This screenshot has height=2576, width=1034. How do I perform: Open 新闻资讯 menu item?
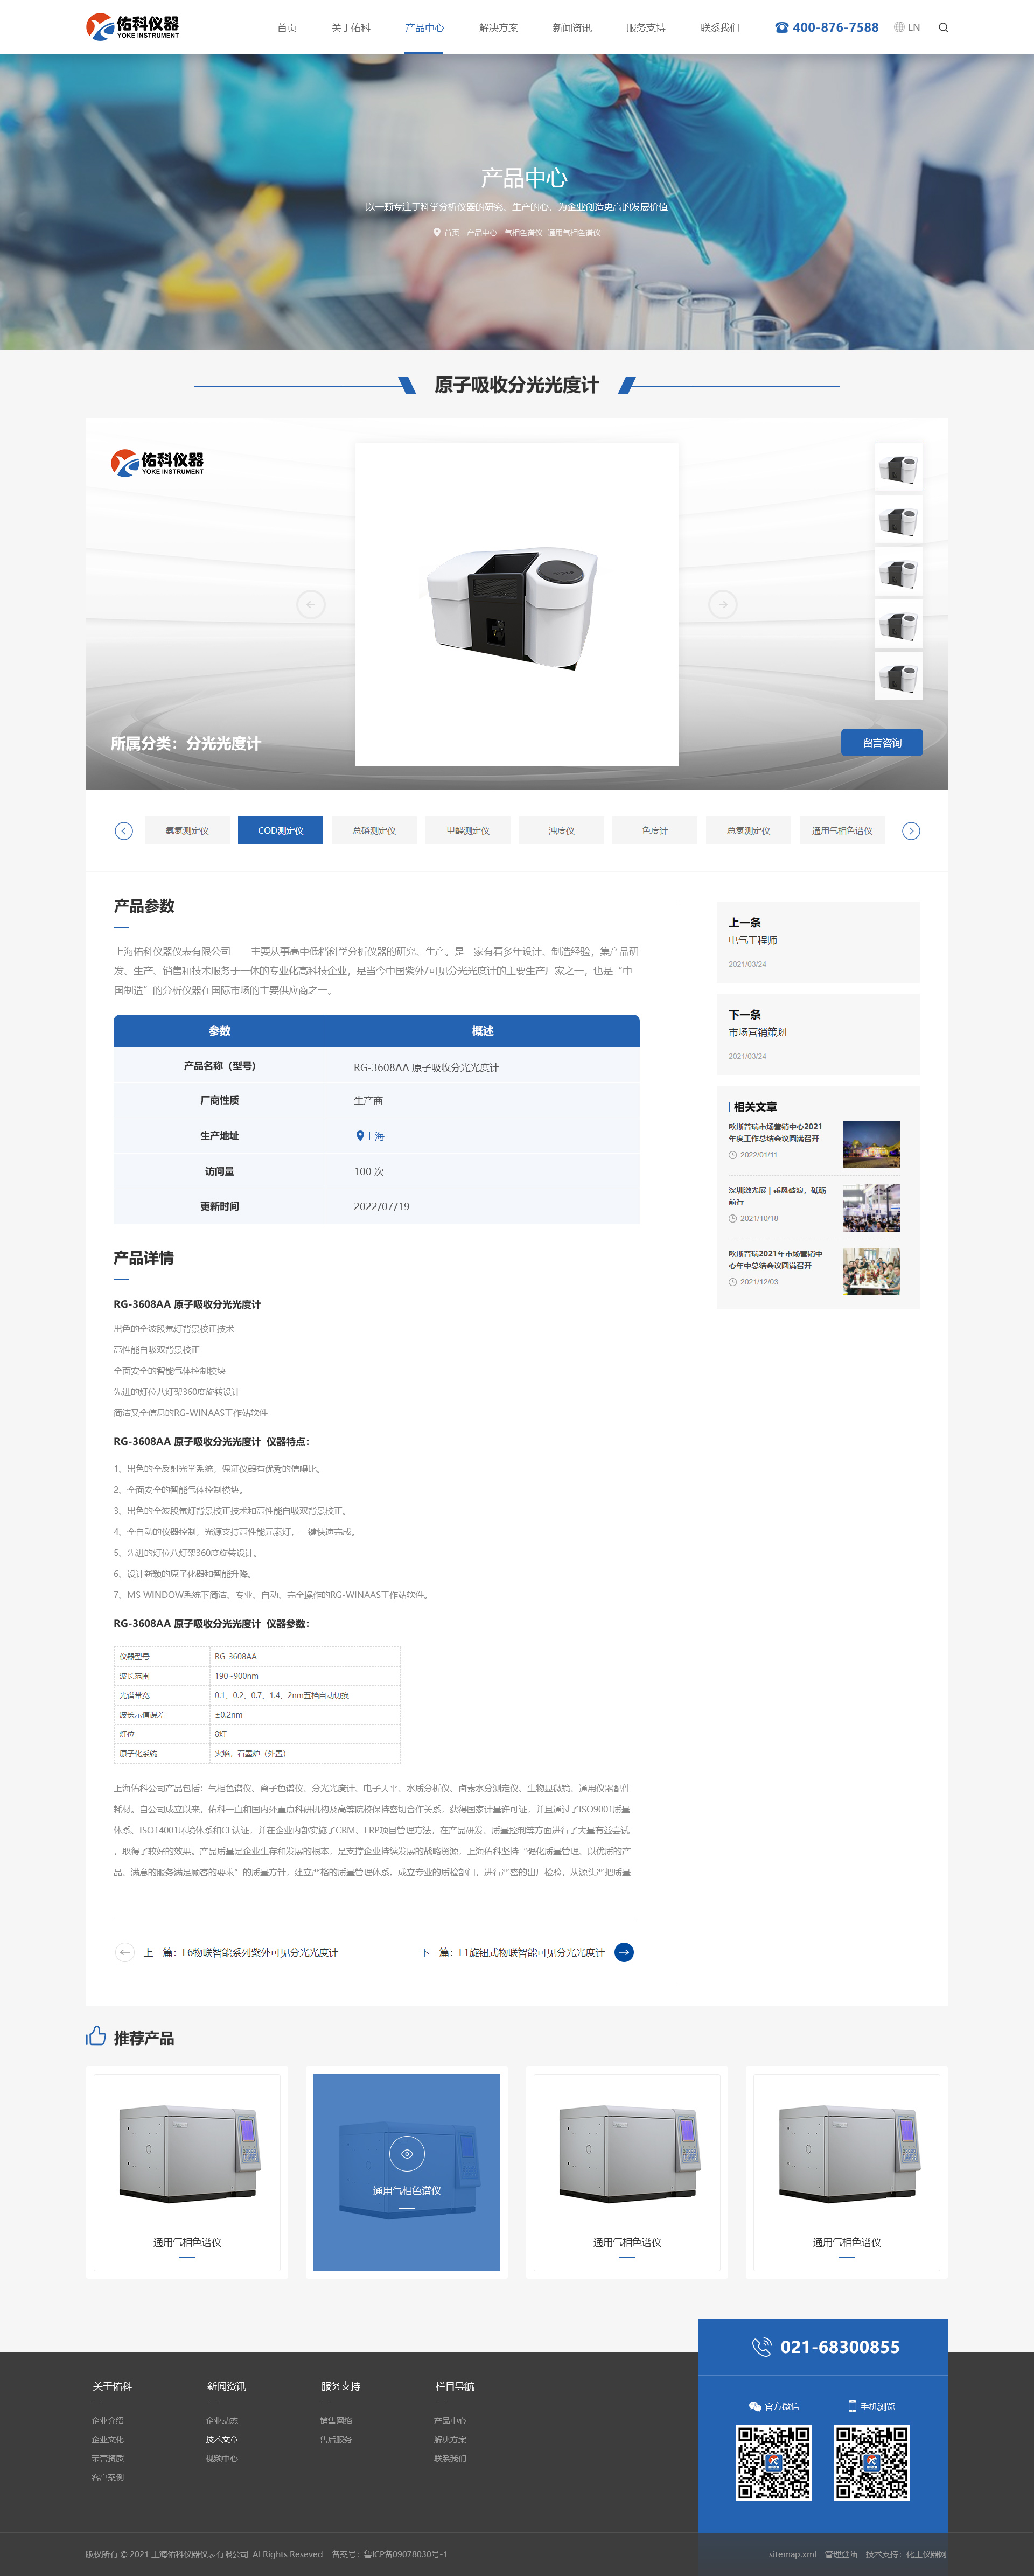point(572,27)
